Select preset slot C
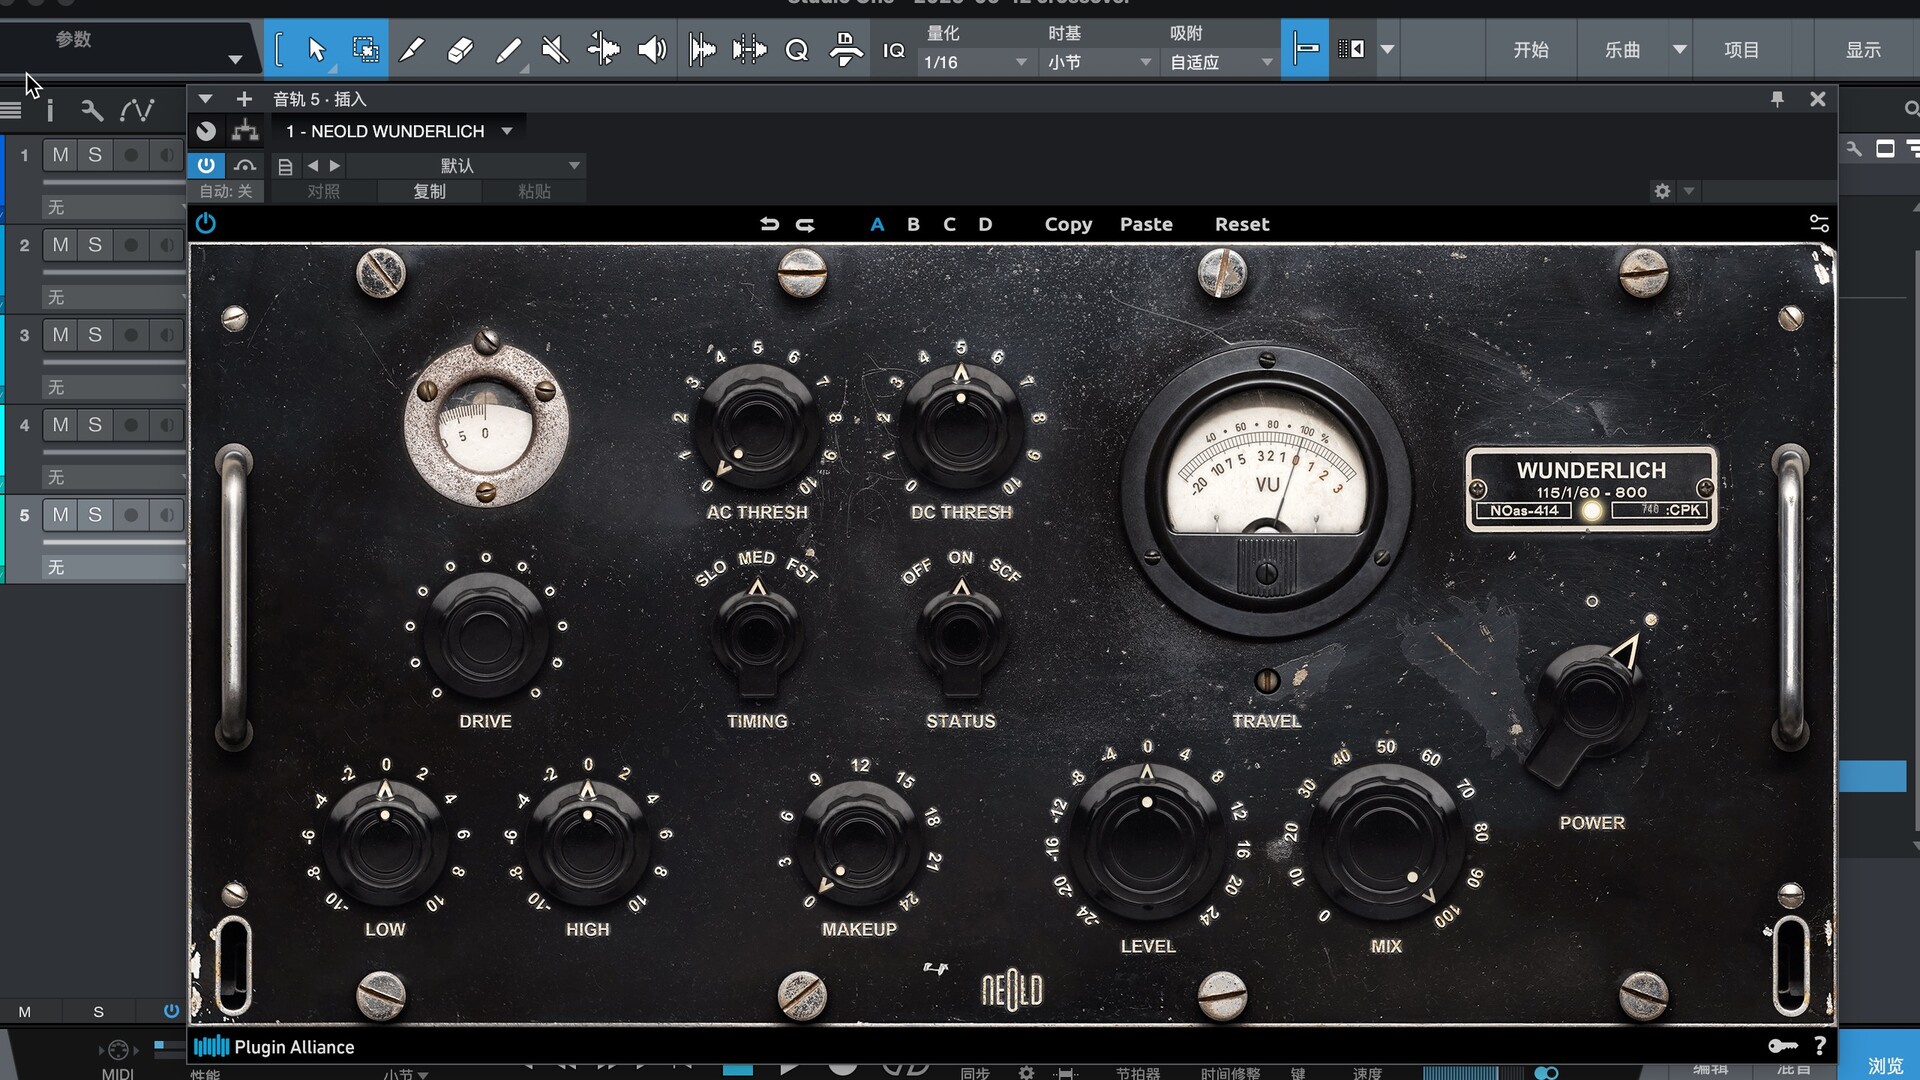Image resolution: width=1920 pixels, height=1080 pixels. pos(949,224)
